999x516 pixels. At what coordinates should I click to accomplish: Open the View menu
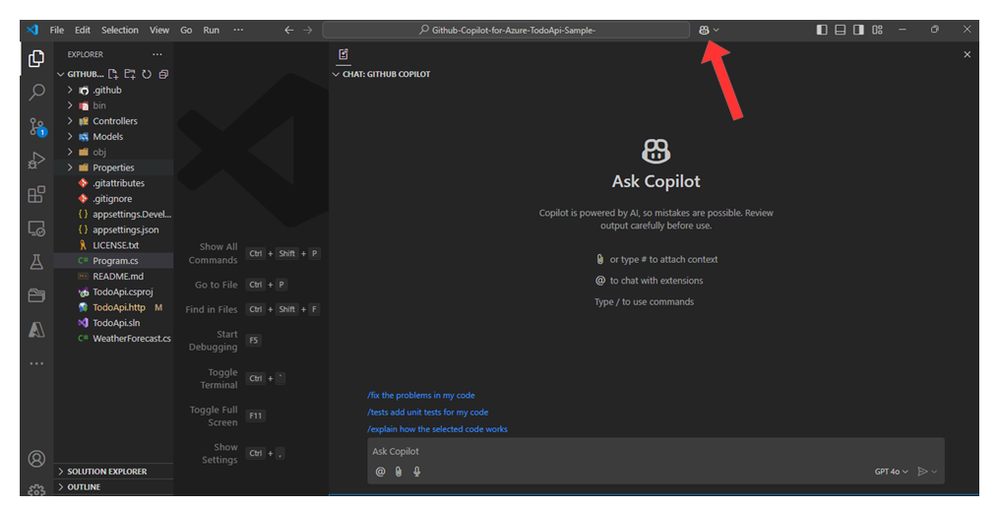pos(159,30)
